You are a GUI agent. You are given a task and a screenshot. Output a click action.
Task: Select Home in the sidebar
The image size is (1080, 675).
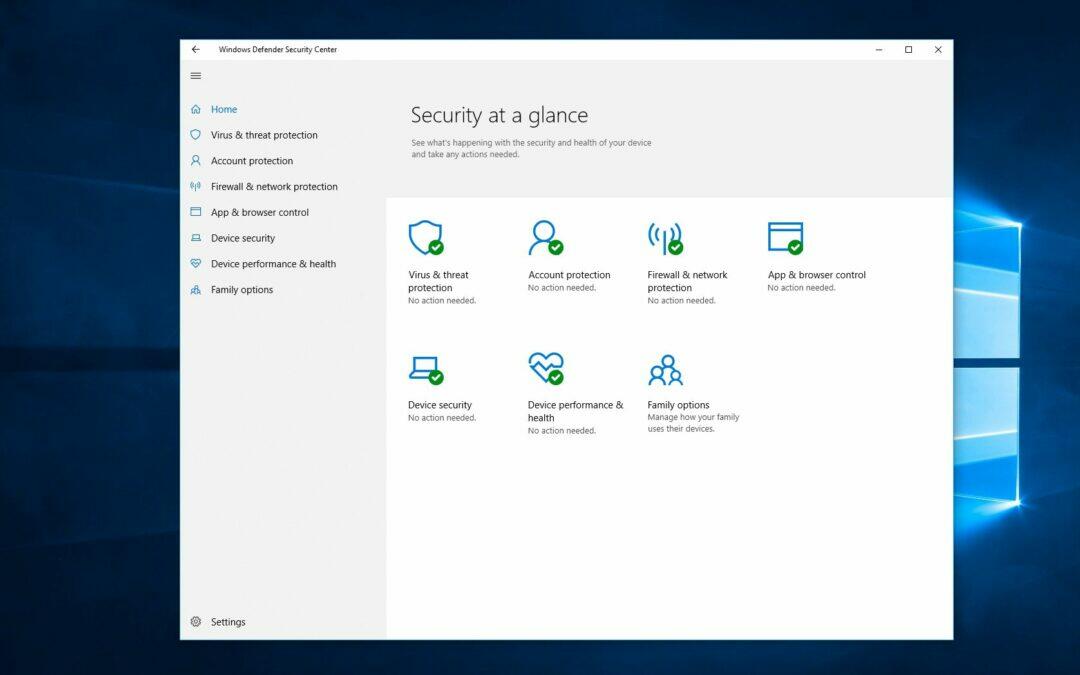click(224, 110)
